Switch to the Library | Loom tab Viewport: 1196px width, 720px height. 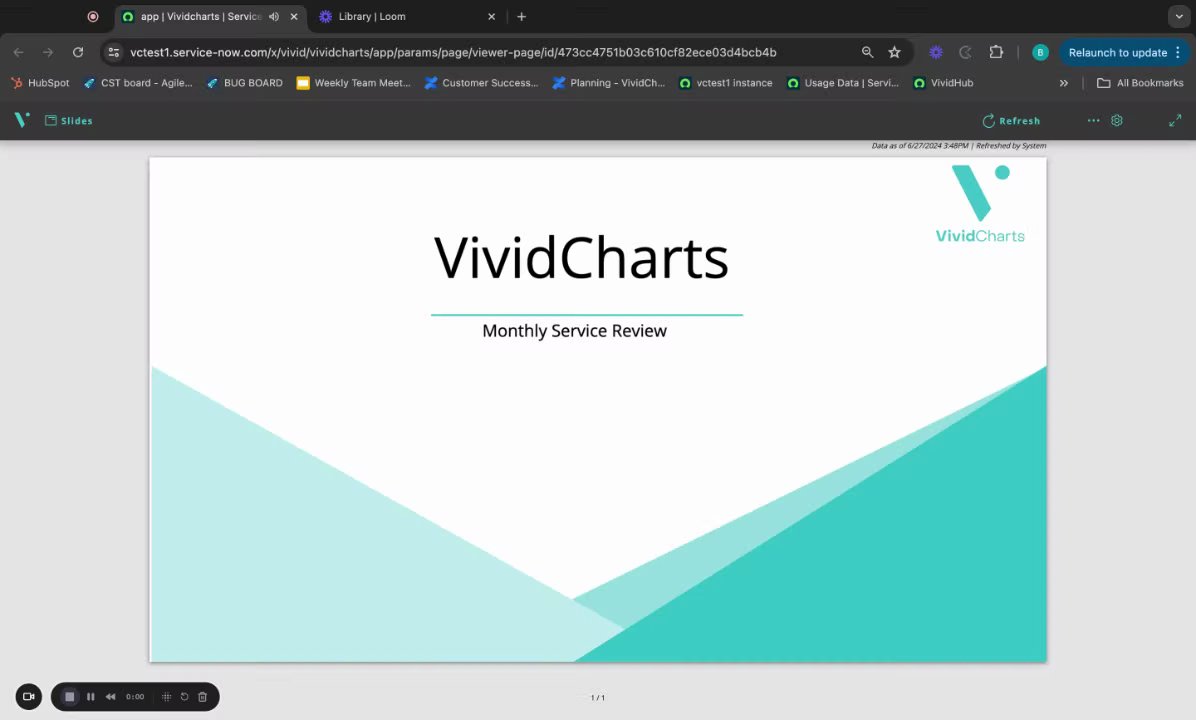coord(406,17)
